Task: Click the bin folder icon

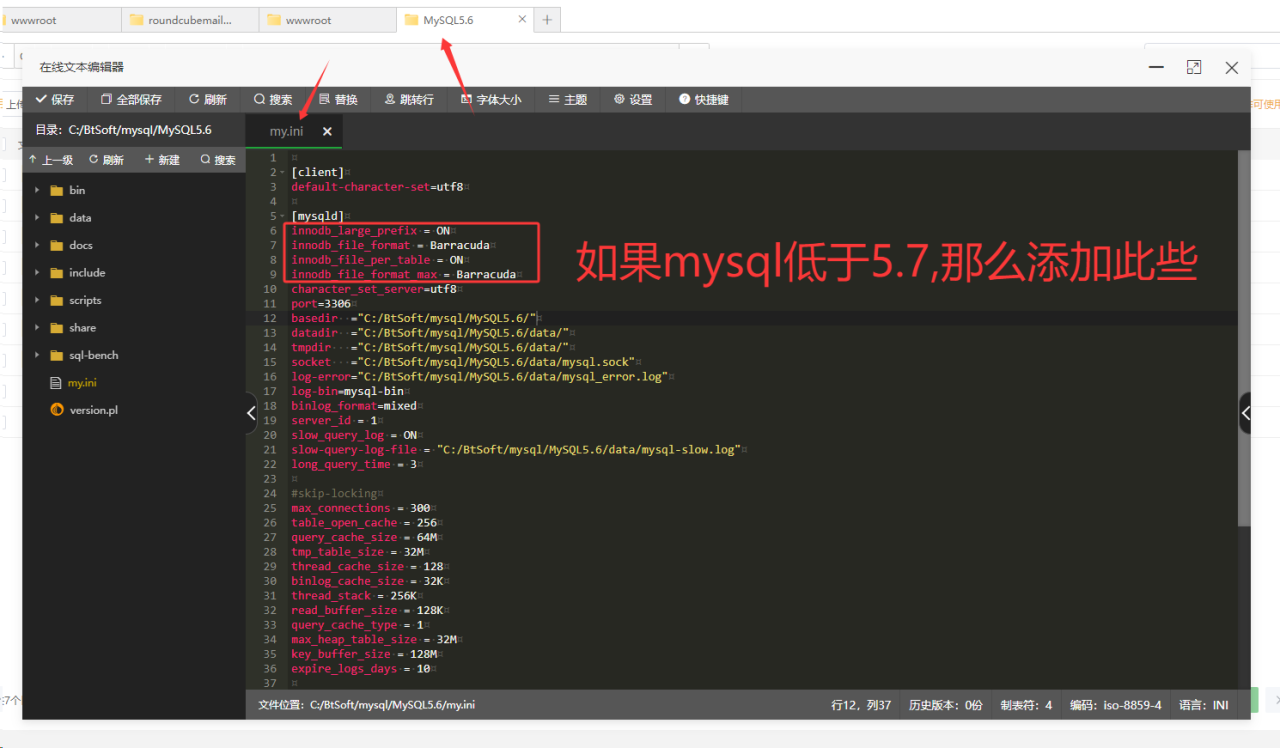Action: point(56,190)
